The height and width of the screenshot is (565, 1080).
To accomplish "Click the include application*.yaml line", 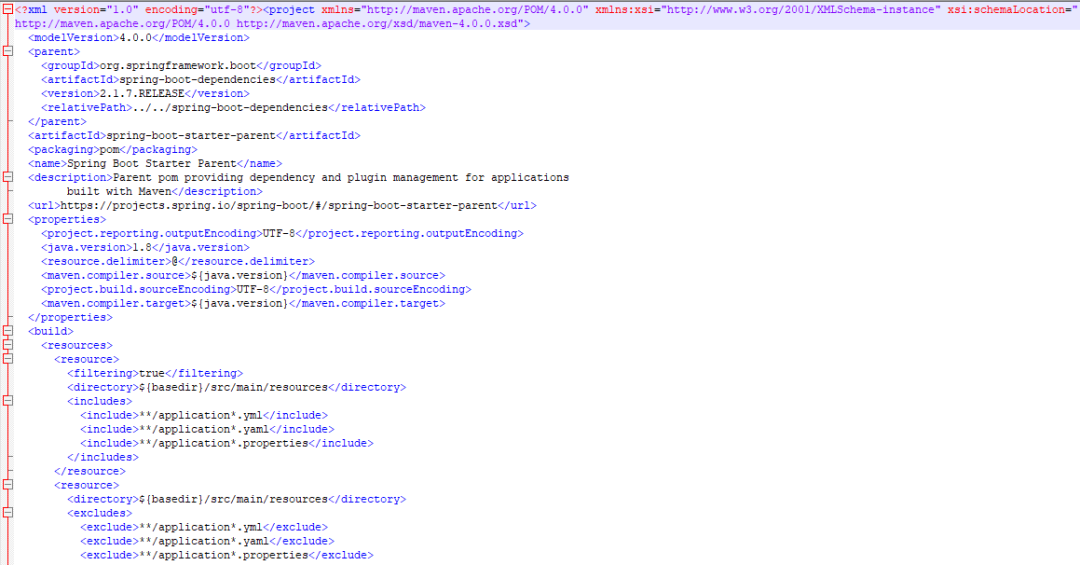I will point(207,429).
